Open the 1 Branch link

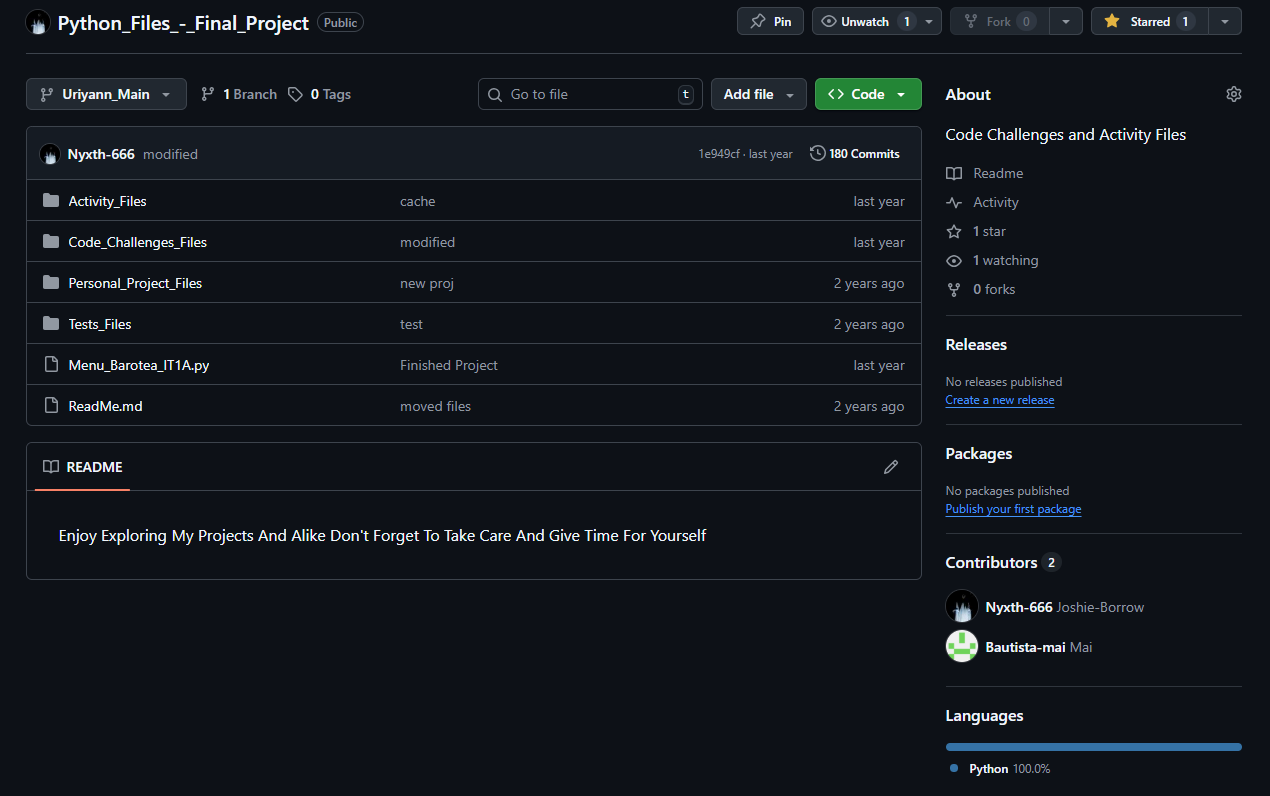[x=239, y=94]
